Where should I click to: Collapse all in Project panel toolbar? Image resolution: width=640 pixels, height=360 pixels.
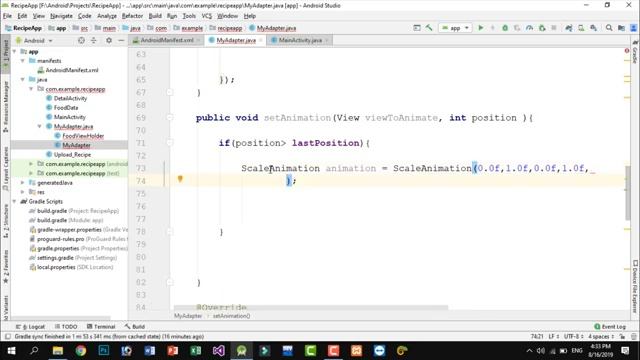(93, 40)
